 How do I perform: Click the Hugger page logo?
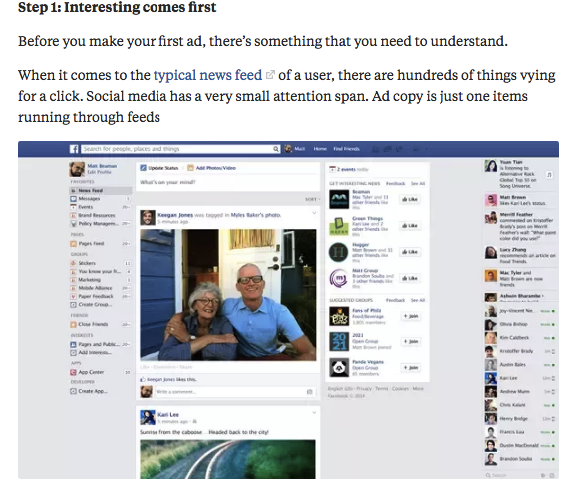pos(339,252)
